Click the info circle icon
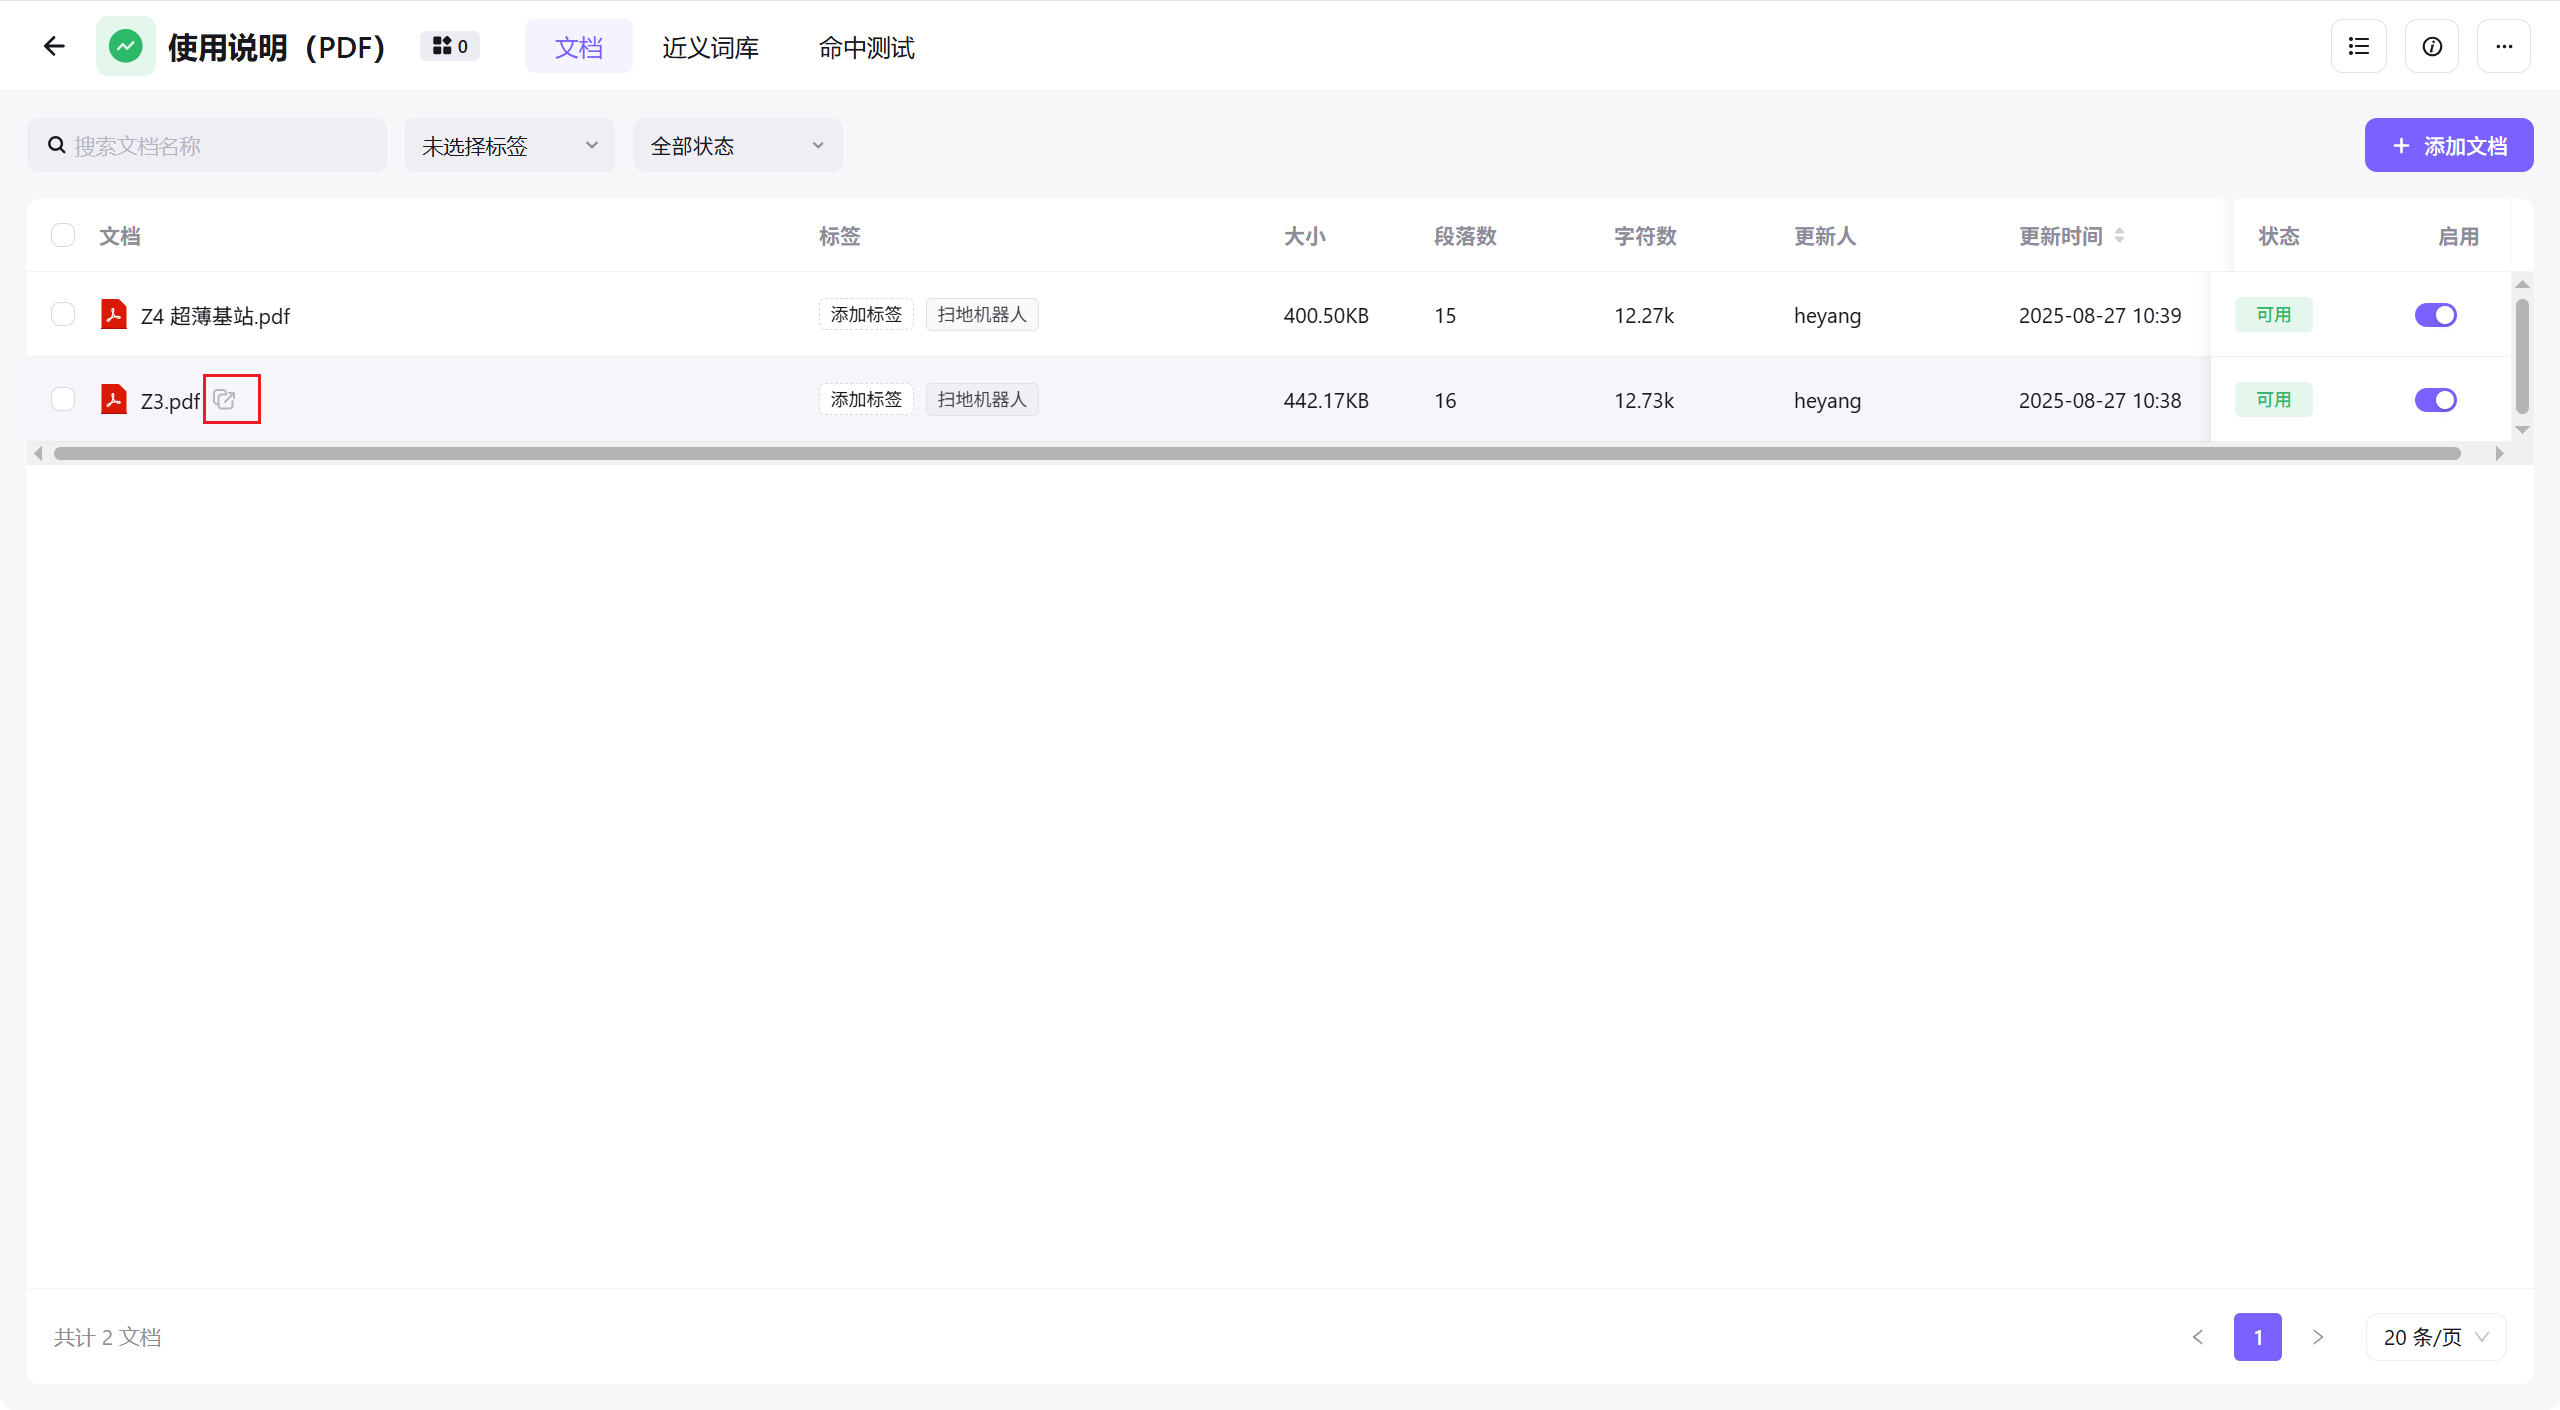The height and width of the screenshot is (1410, 2560). (x=2432, y=46)
